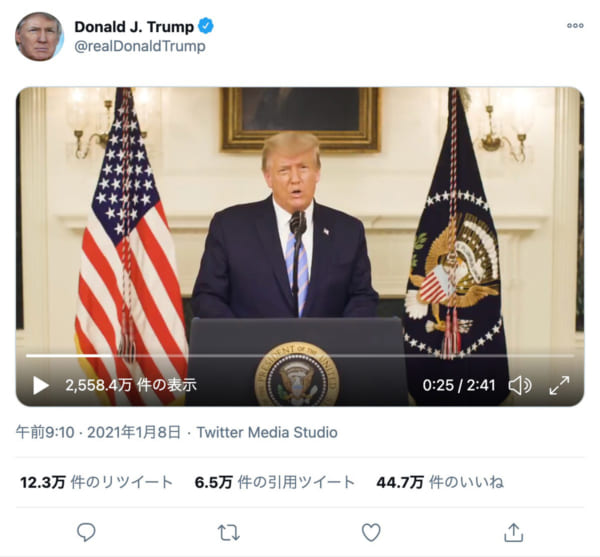Click the share upload icon

[514, 532]
